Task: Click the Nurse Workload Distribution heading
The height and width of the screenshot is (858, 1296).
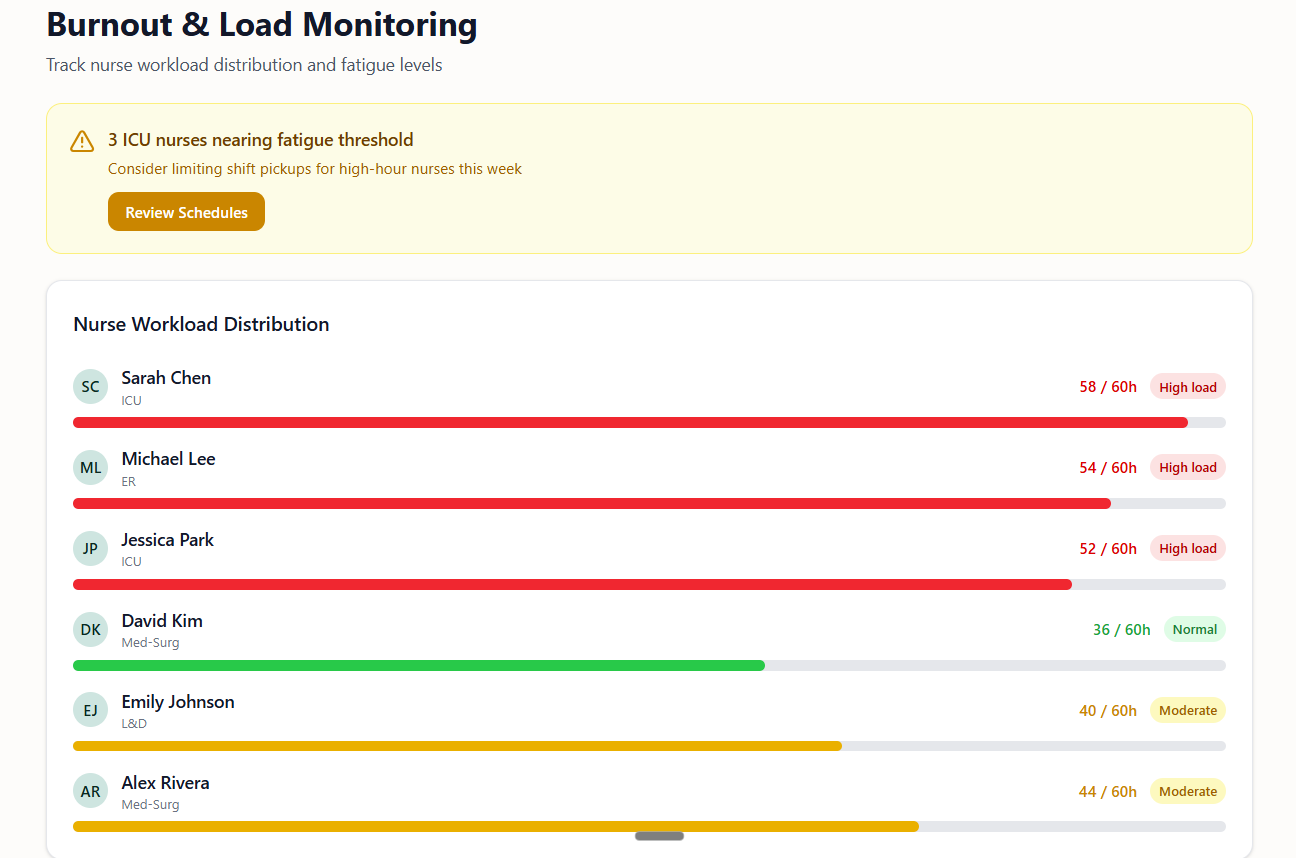Action: click(201, 325)
